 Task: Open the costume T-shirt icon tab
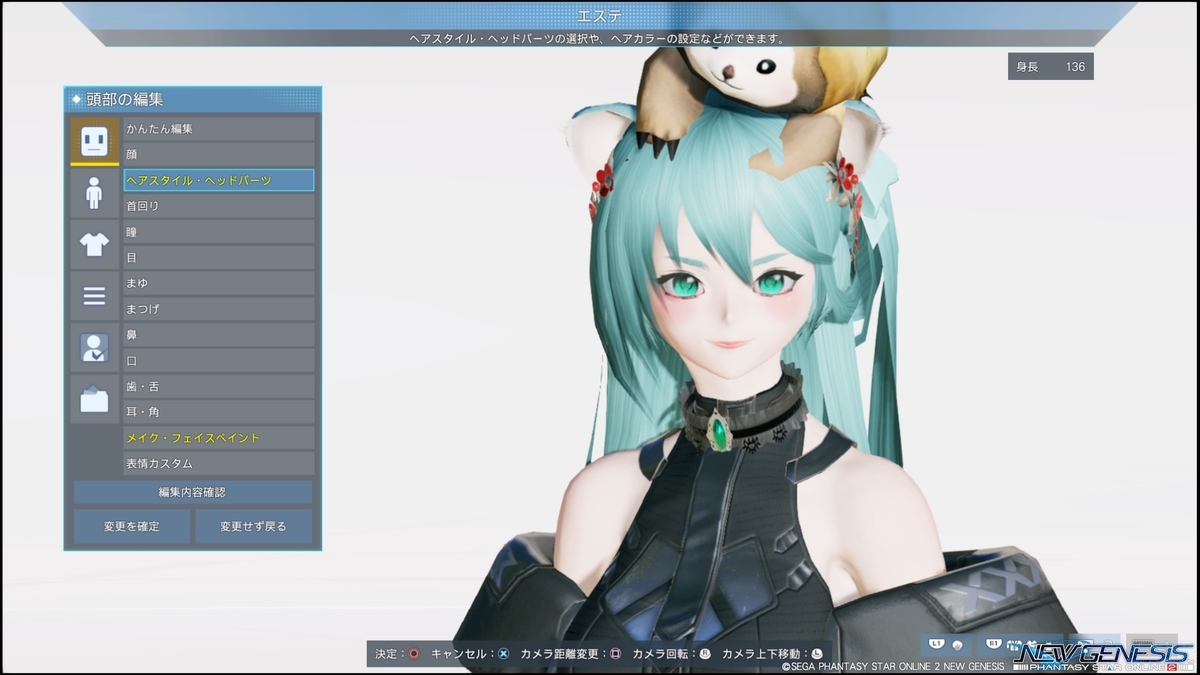point(94,244)
